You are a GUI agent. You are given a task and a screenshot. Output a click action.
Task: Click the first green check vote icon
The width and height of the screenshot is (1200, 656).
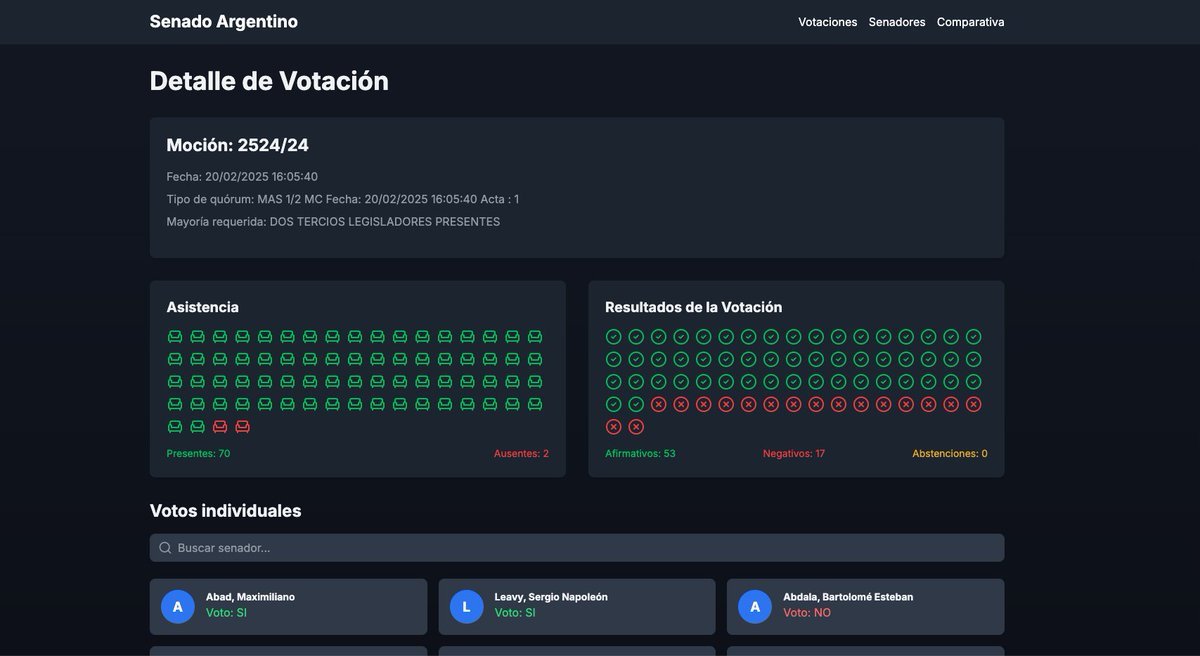614,337
